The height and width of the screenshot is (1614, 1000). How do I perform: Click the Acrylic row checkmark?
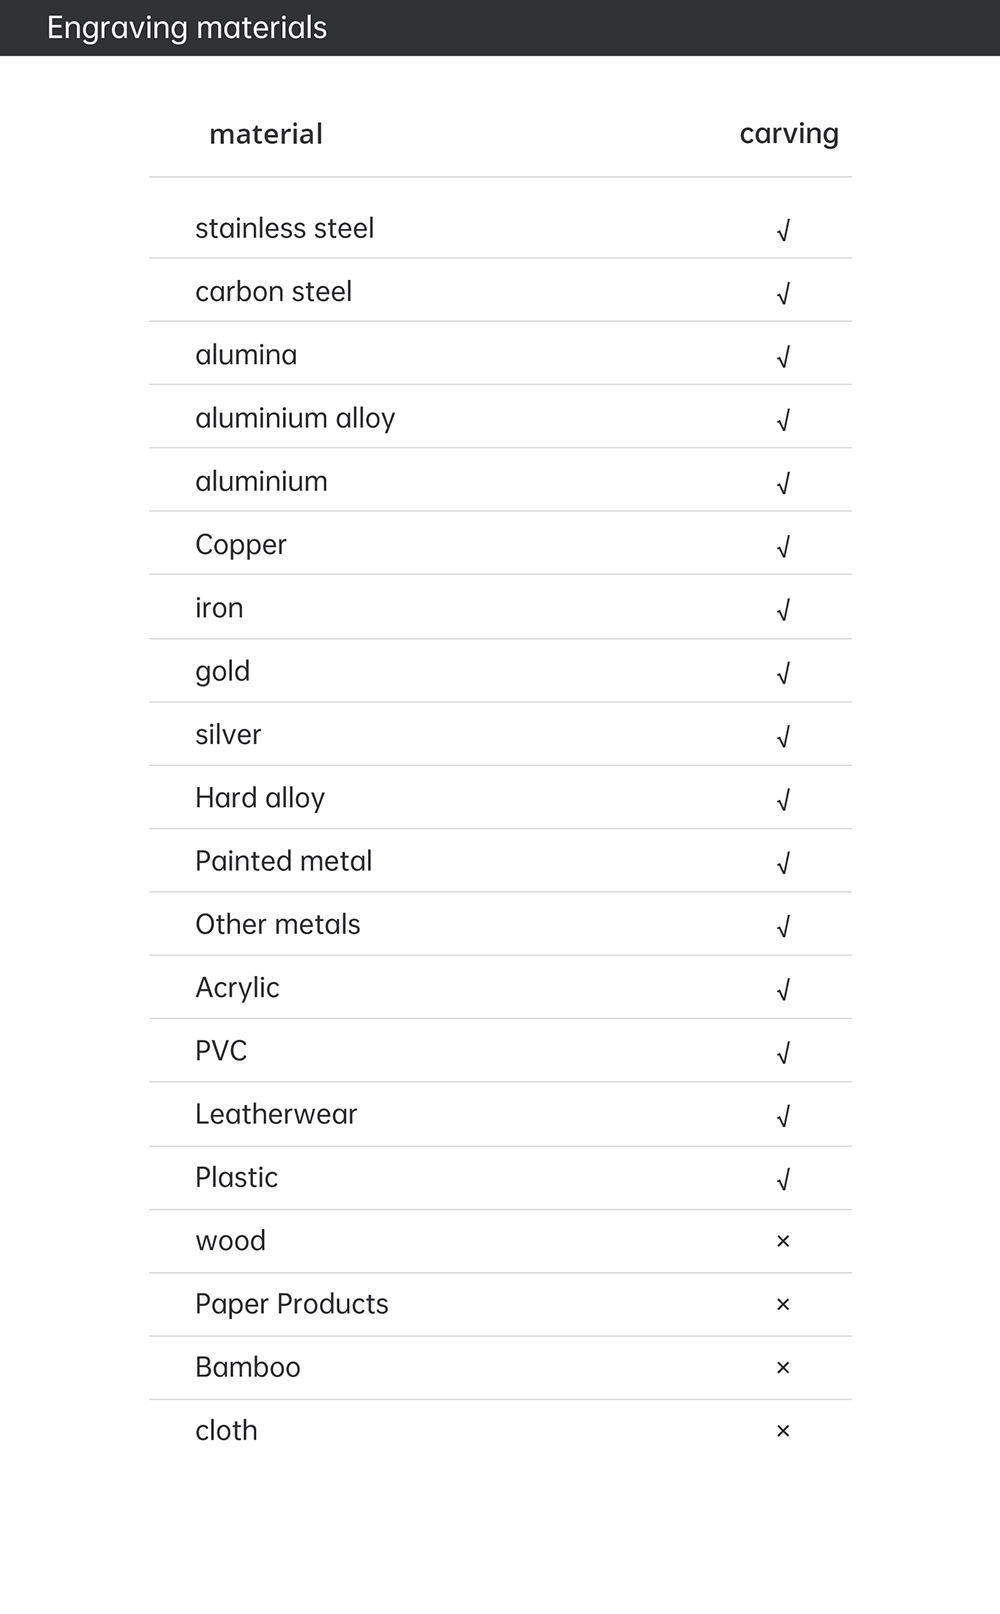click(783, 990)
